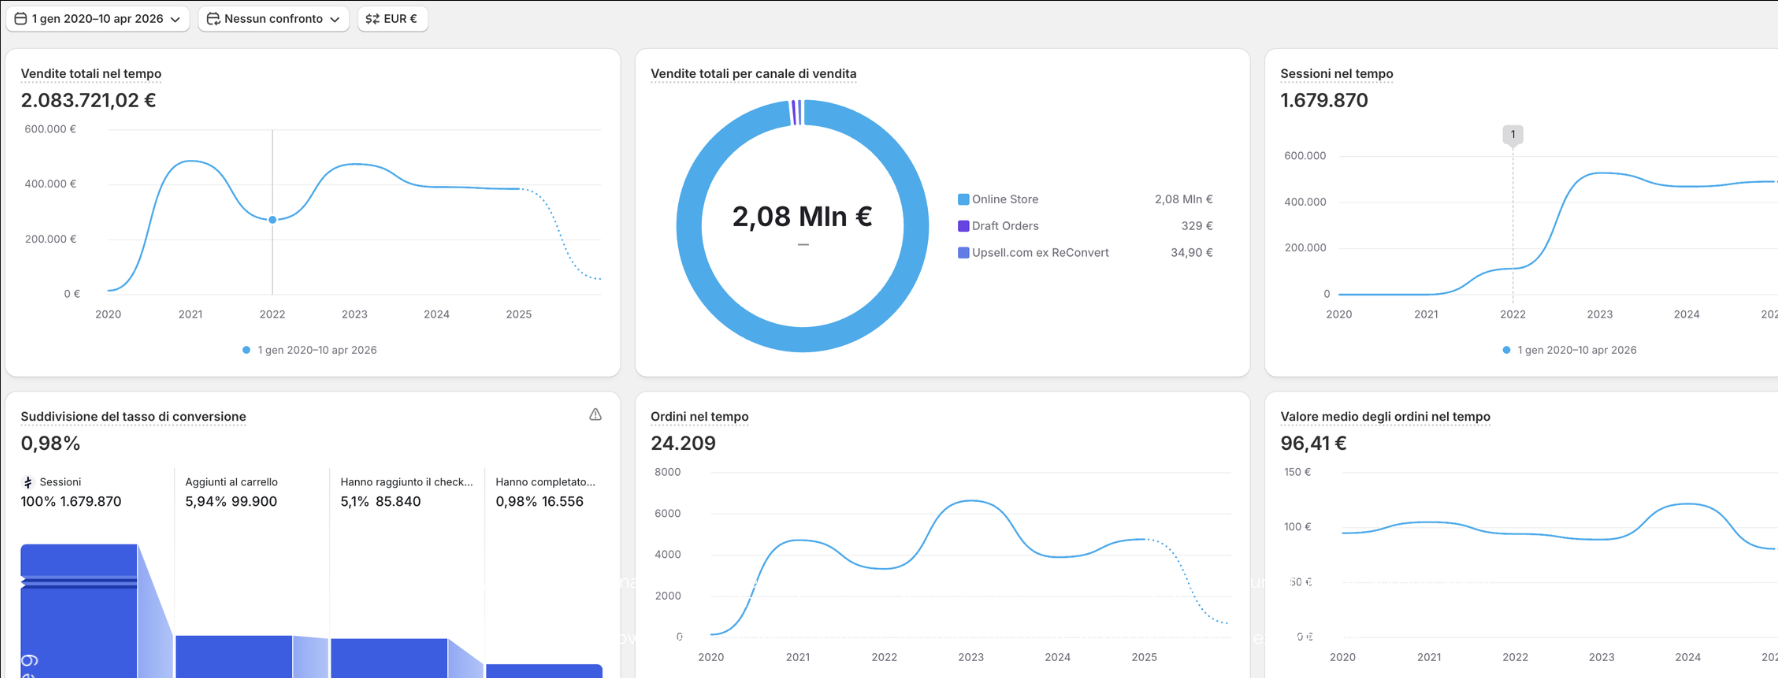Open Vendite totali per canale di vendita report

pyautogui.click(x=753, y=74)
